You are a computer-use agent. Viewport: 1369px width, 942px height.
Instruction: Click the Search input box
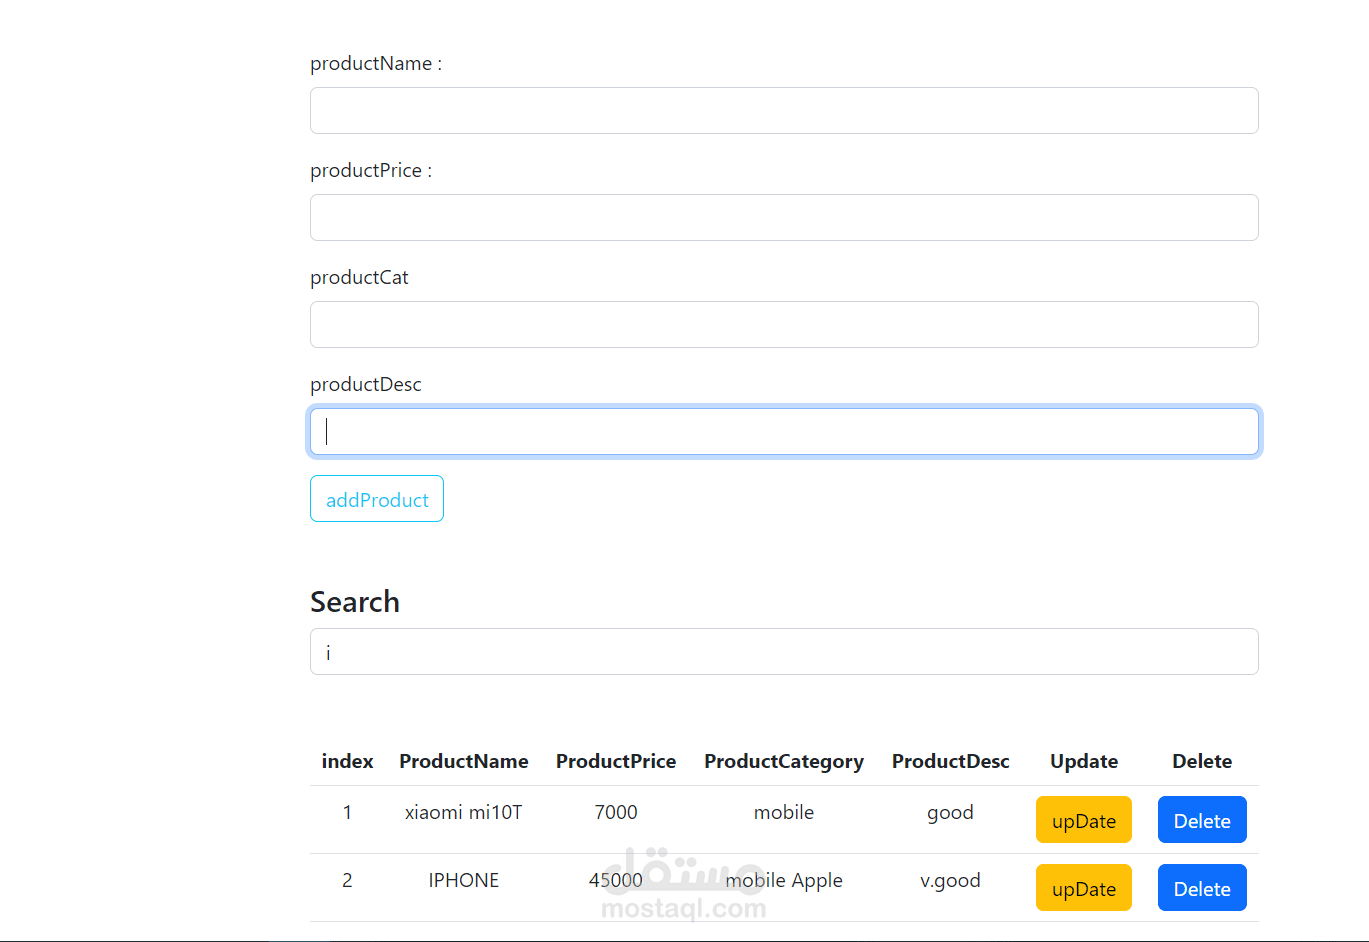(784, 651)
